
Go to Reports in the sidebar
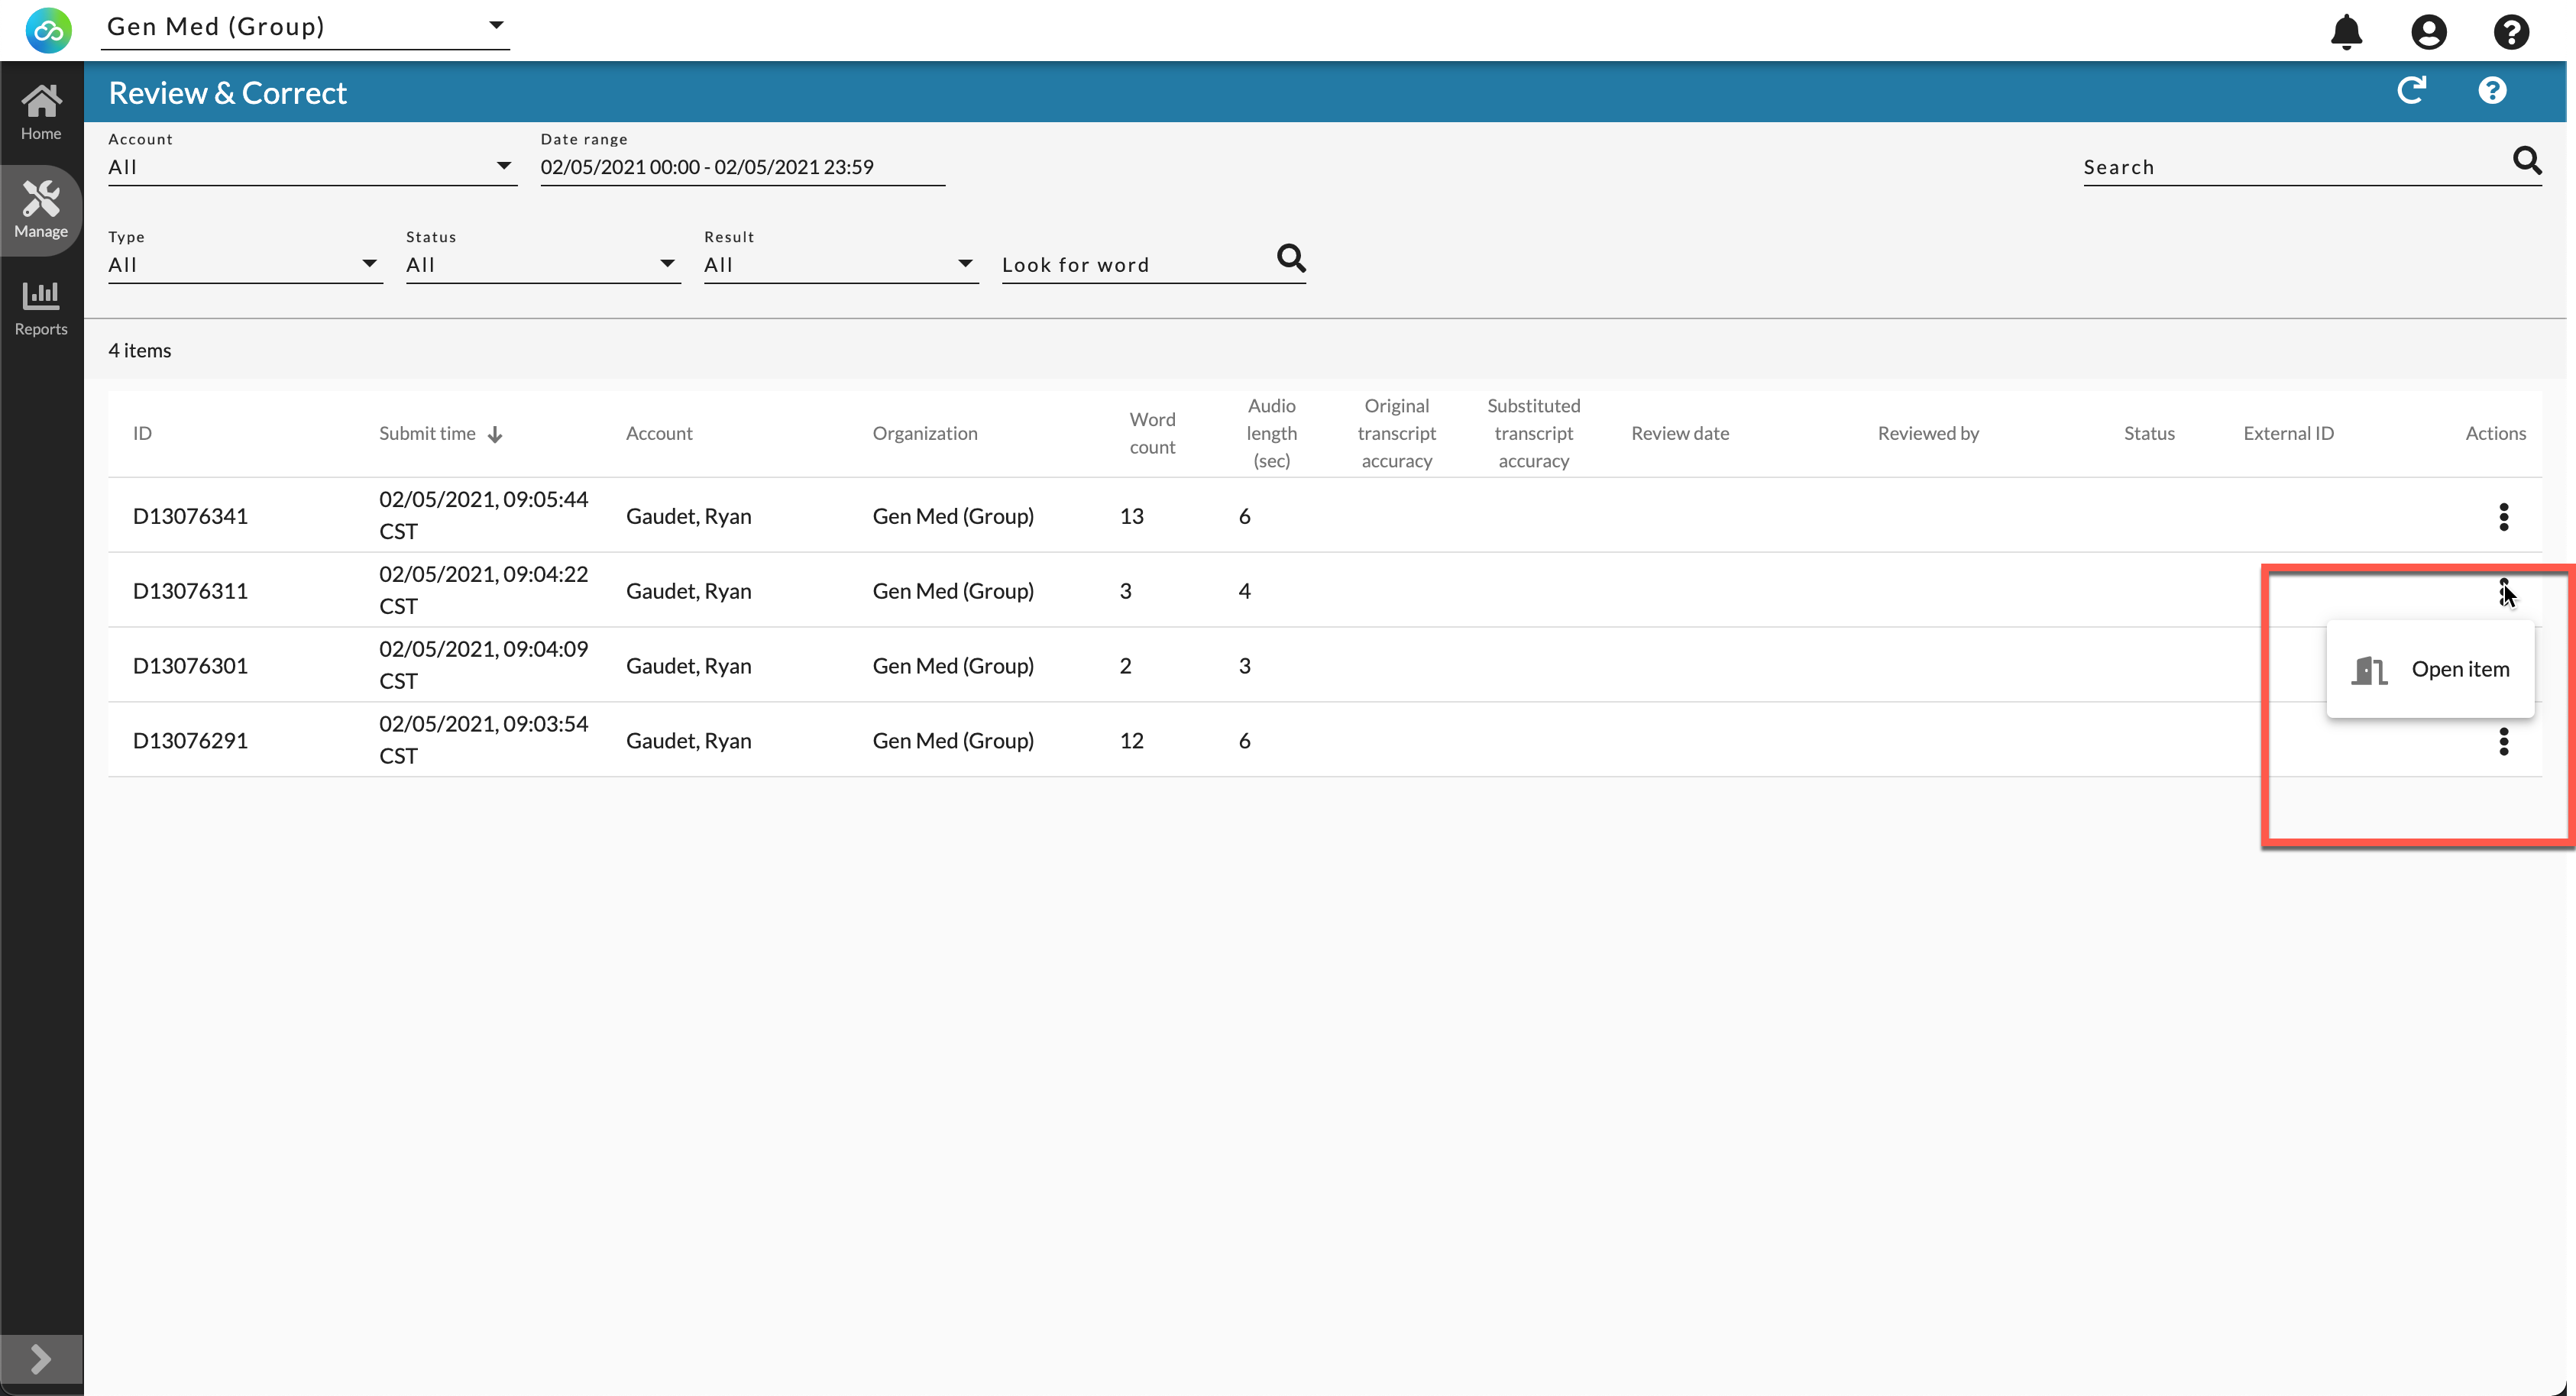[x=41, y=307]
